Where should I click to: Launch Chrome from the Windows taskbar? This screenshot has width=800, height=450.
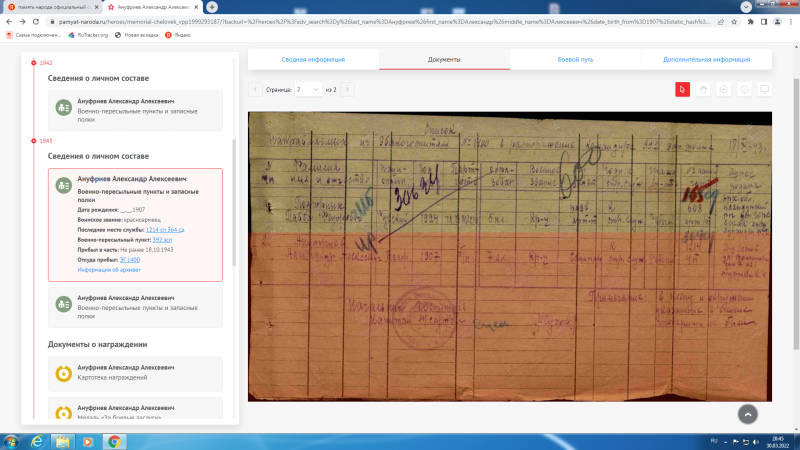114,441
